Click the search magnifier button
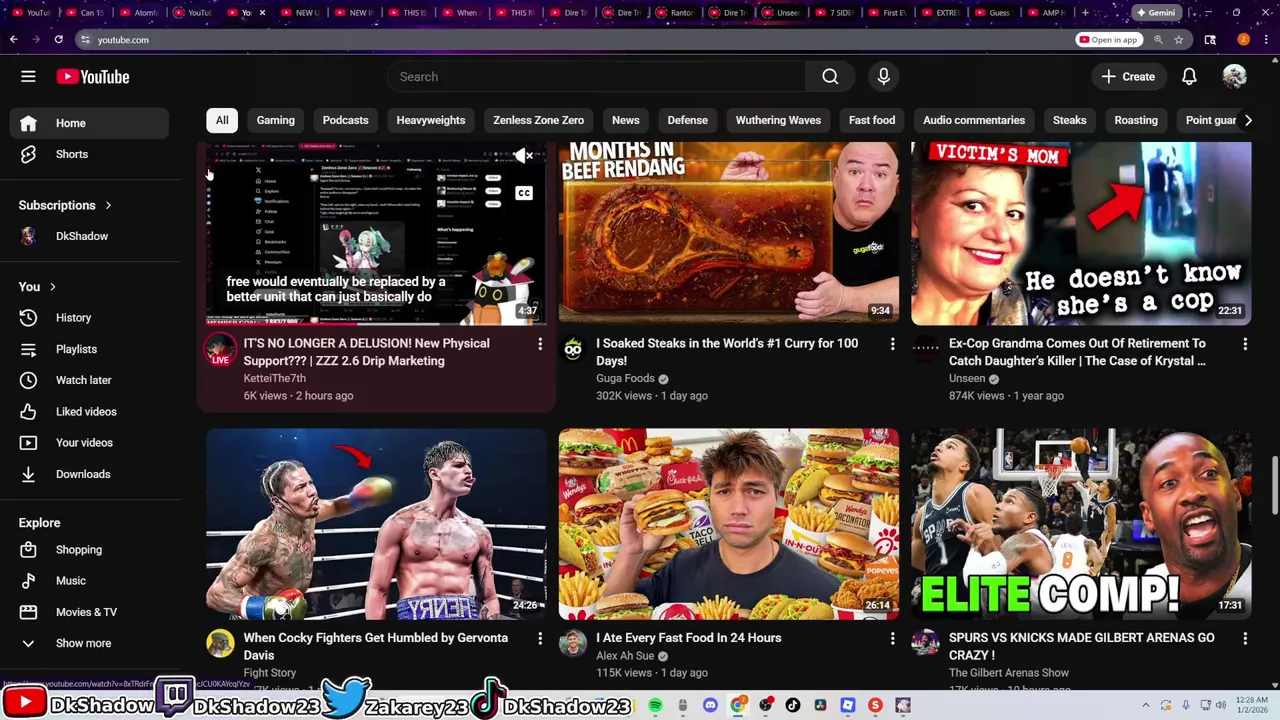Screen dimensions: 1280x720 coord(830,77)
